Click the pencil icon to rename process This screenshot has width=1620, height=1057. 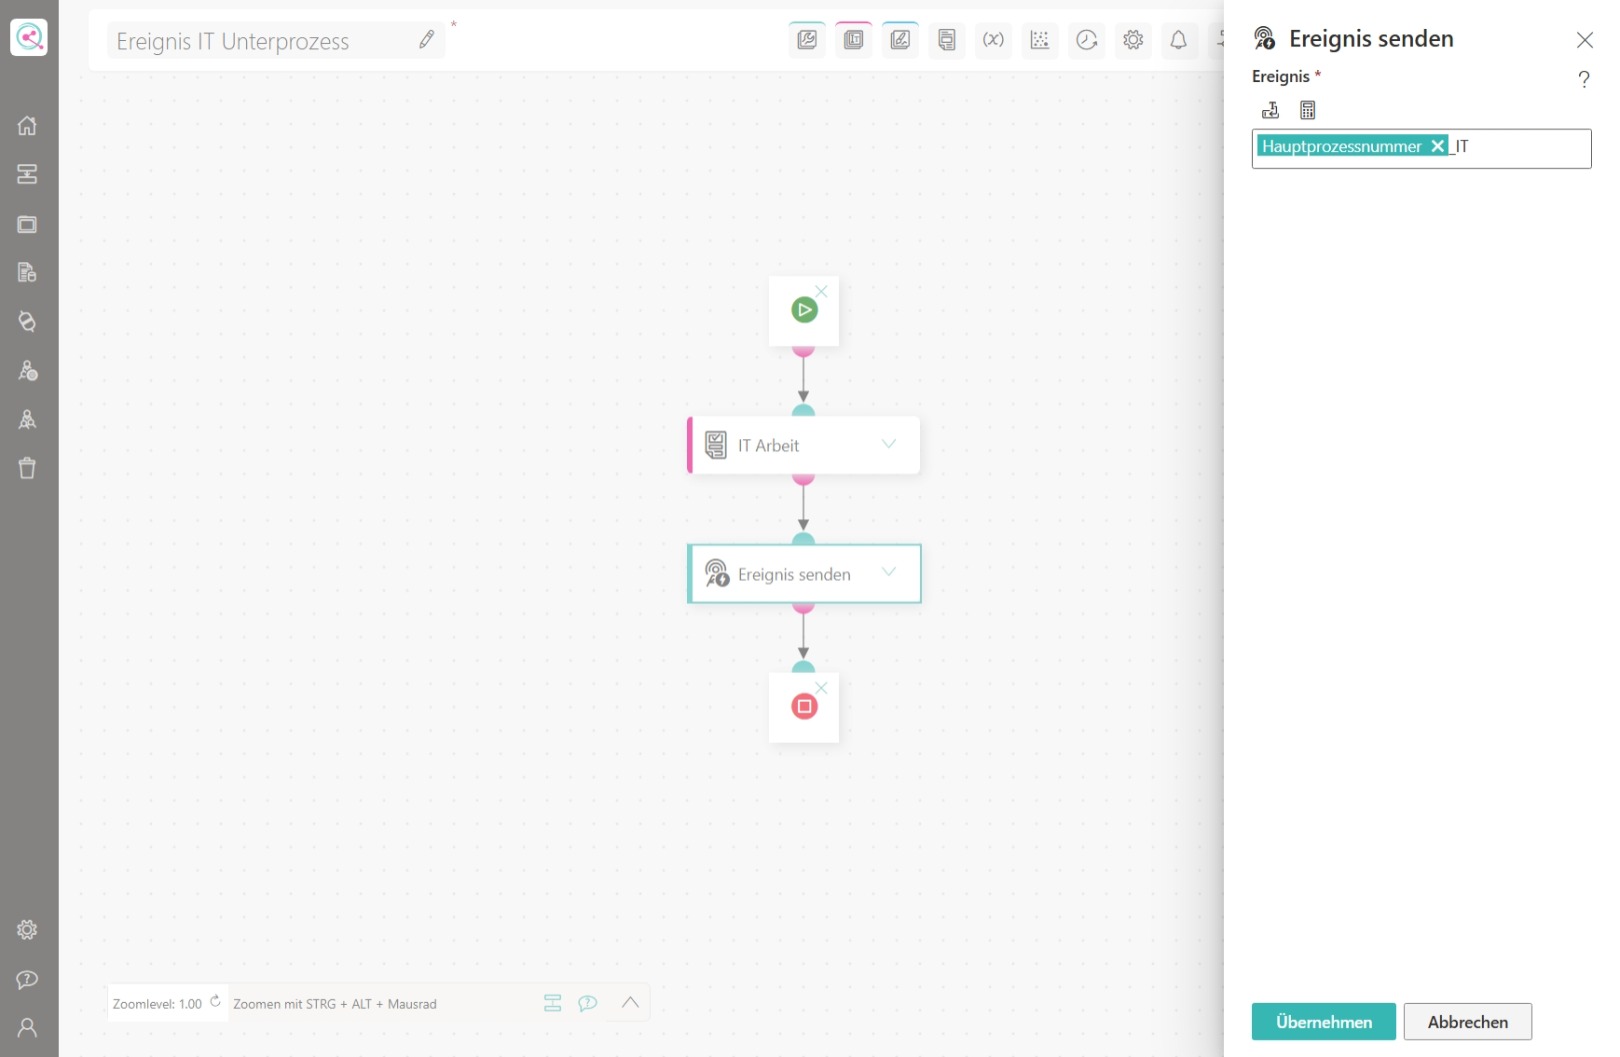point(427,40)
